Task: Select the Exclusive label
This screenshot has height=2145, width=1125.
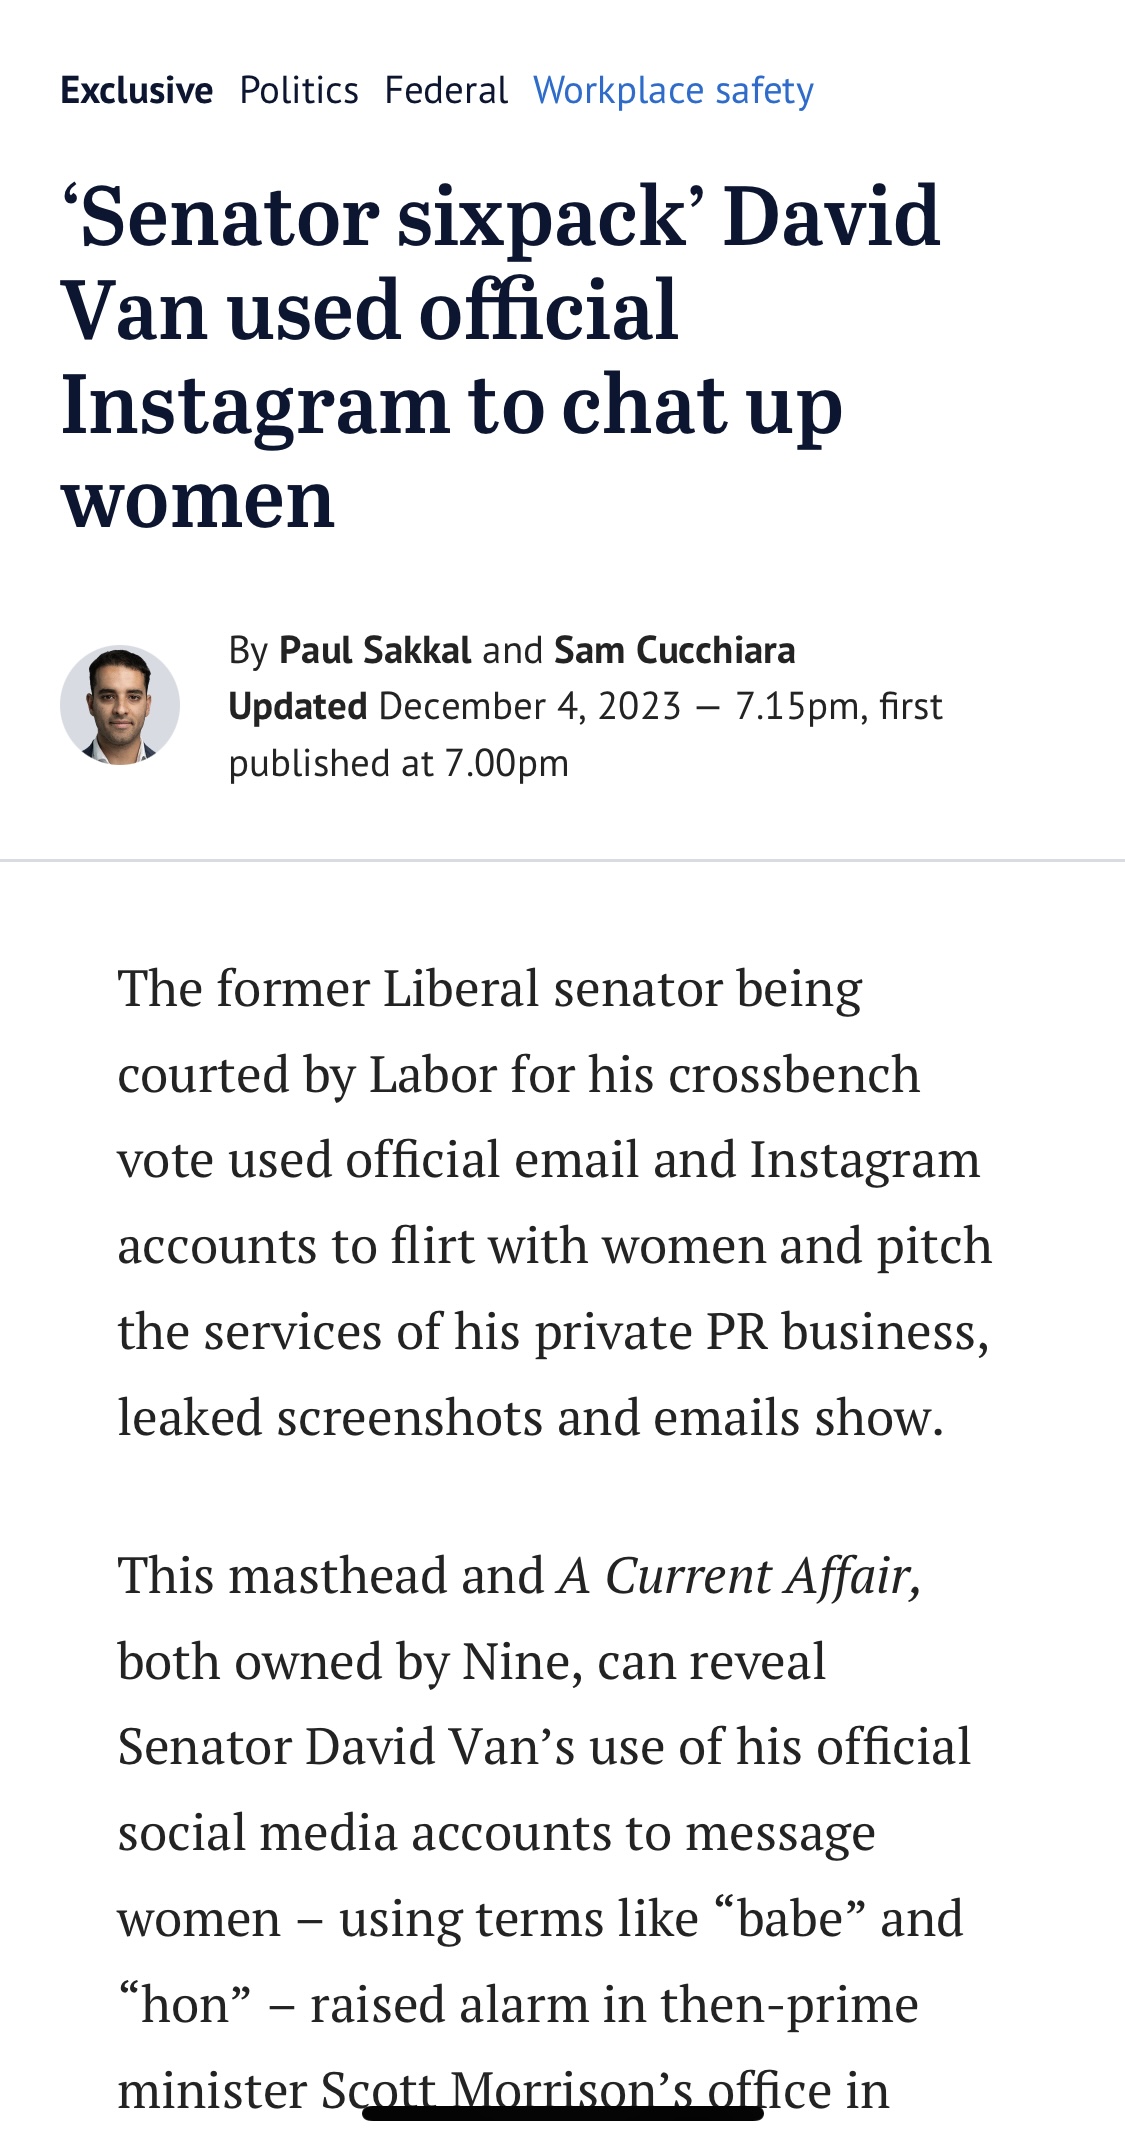Action: point(137,91)
